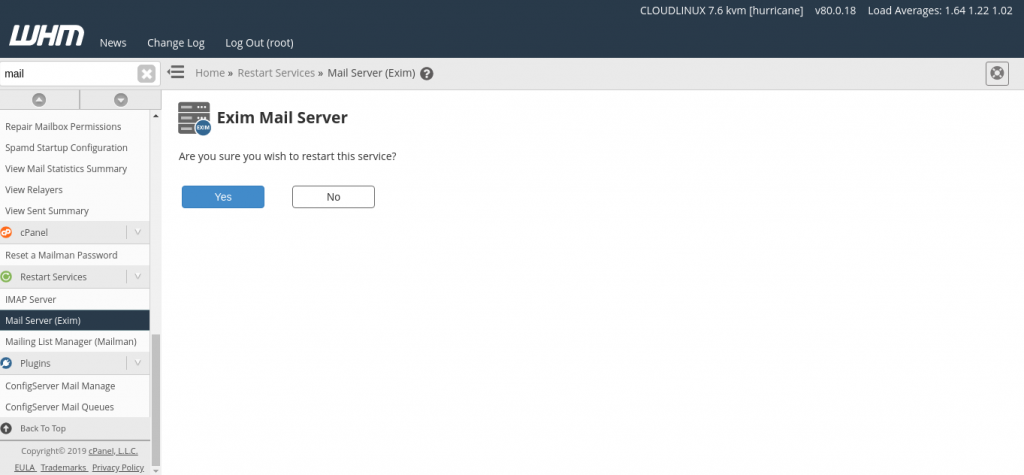1024x475 pixels.
Task: Open Reset a Mailman Password
Action: 61,255
